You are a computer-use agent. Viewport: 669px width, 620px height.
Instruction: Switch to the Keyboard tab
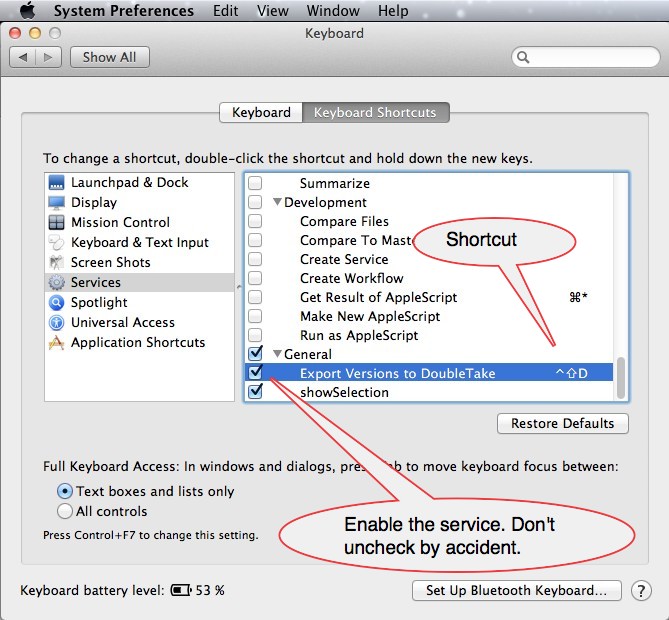click(261, 113)
